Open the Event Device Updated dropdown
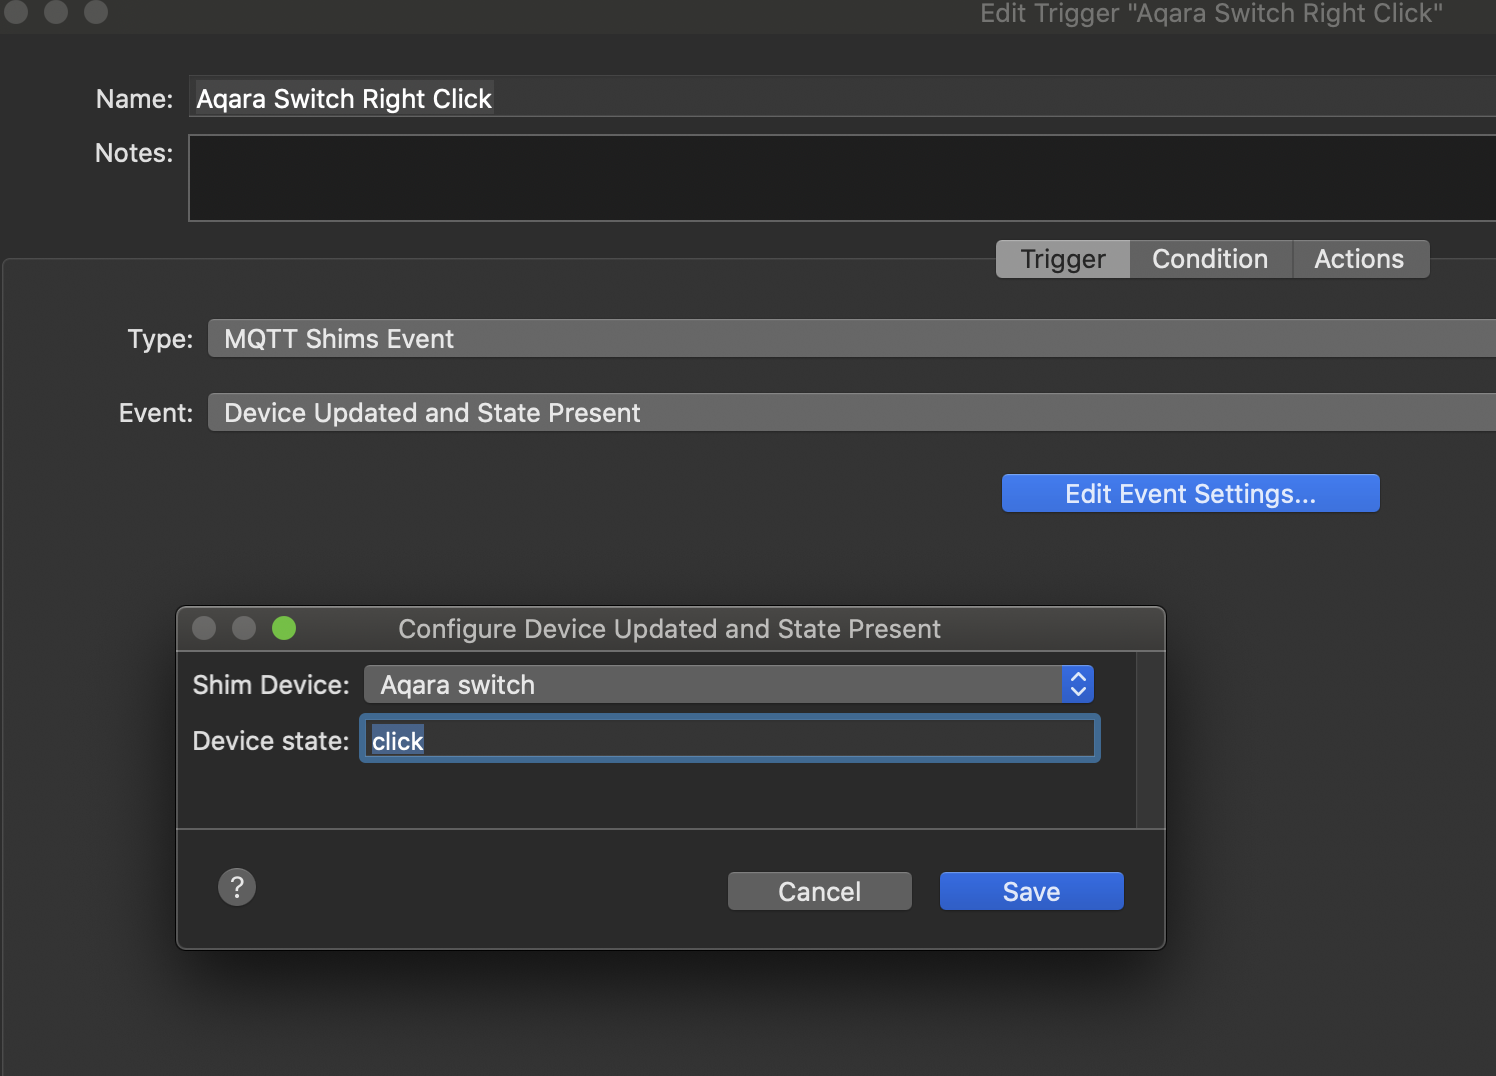The height and width of the screenshot is (1076, 1496). point(852,413)
